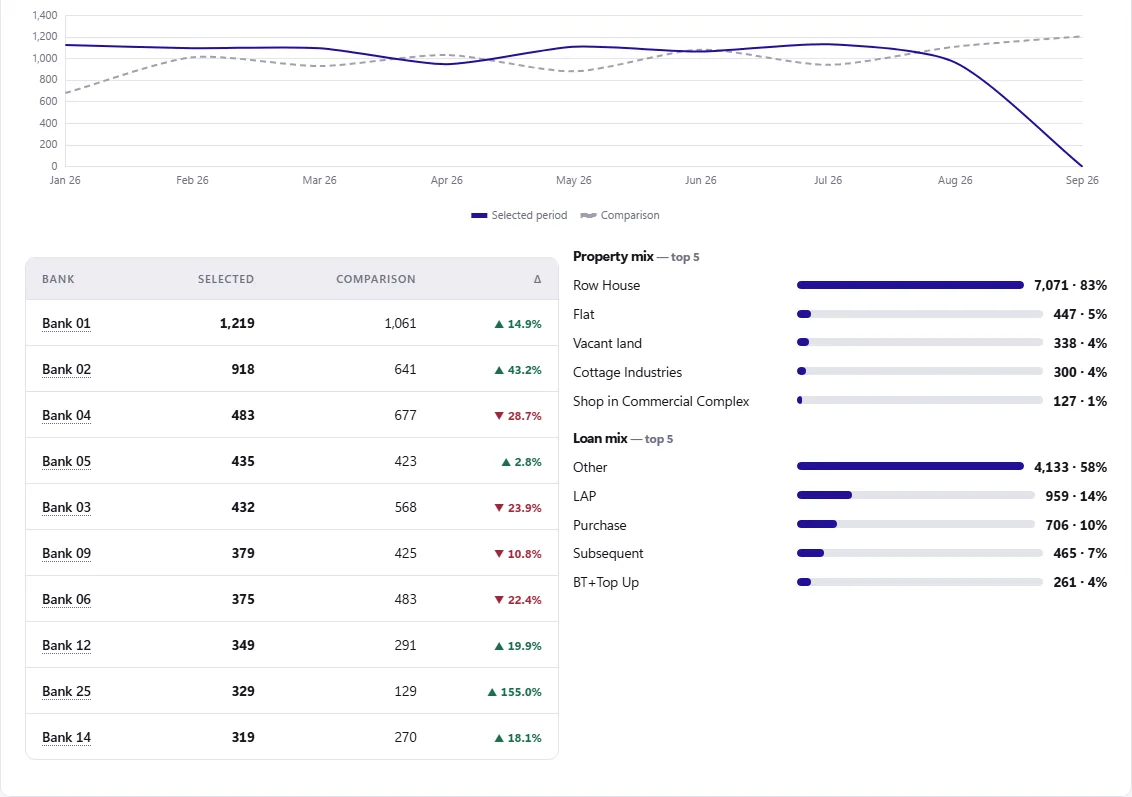
Task: Click the Vacant land property bar
Action: coord(920,342)
